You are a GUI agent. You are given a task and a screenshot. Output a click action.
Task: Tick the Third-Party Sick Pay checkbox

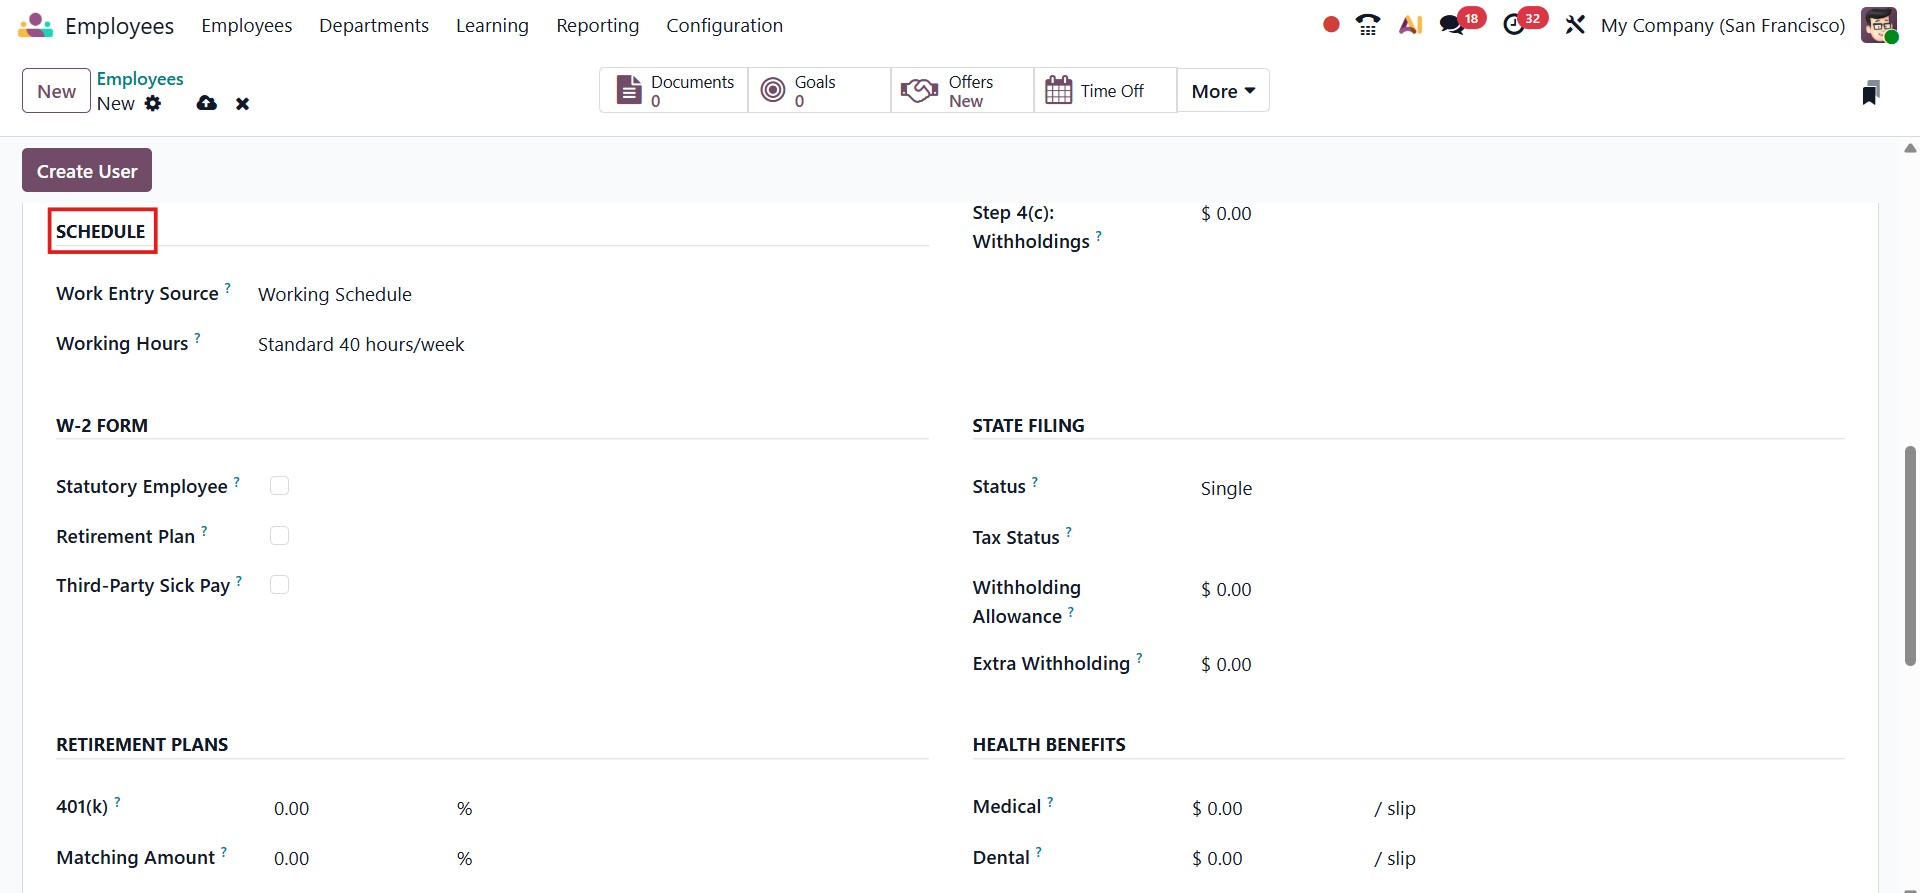pyautogui.click(x=280, y=585)
